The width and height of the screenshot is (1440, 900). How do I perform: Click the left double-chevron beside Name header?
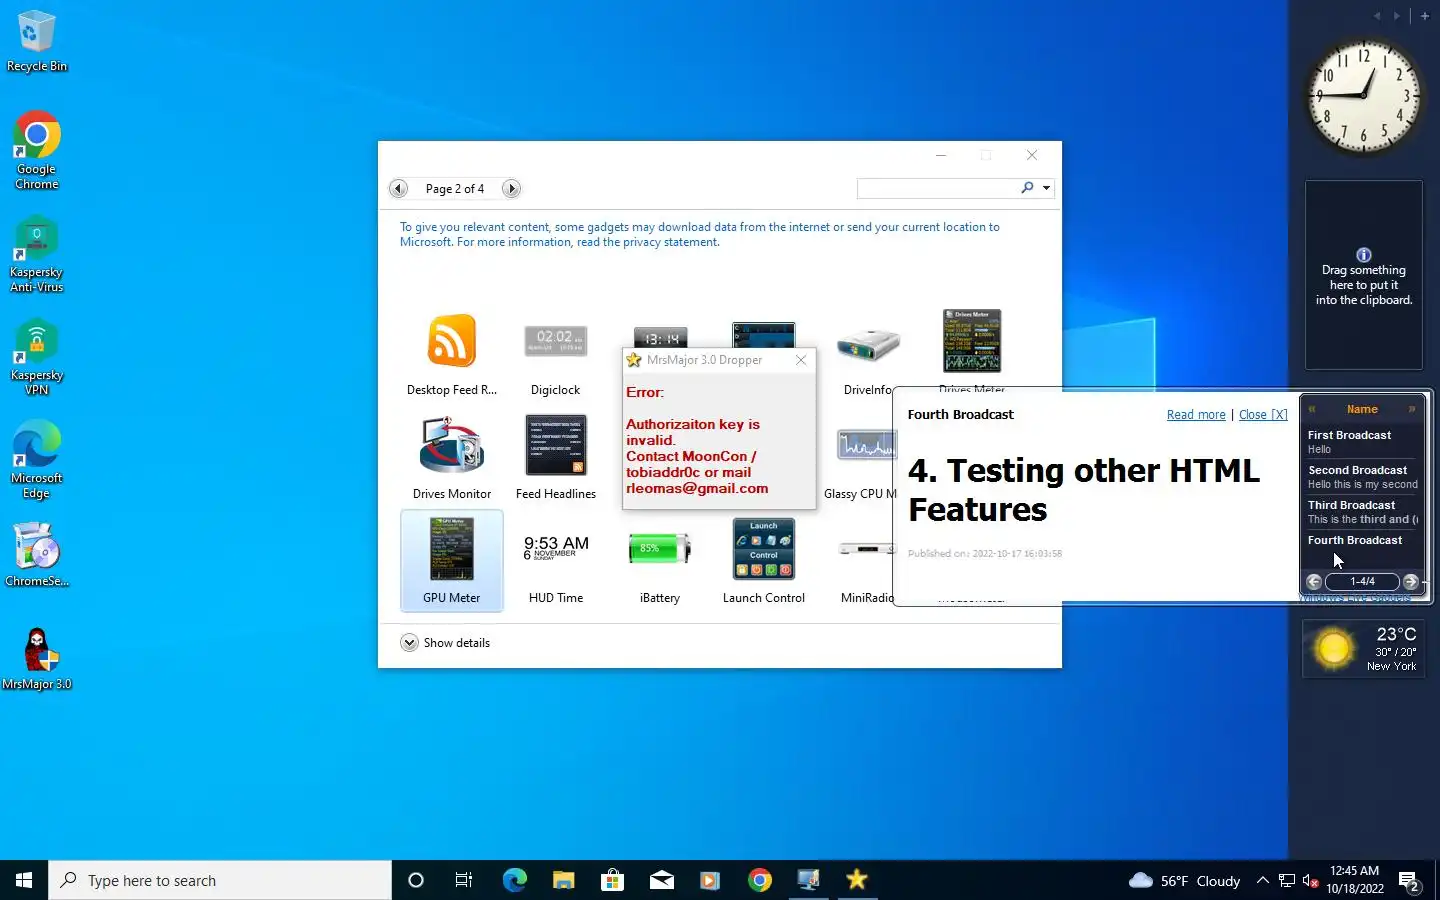tap(1312, 409)
